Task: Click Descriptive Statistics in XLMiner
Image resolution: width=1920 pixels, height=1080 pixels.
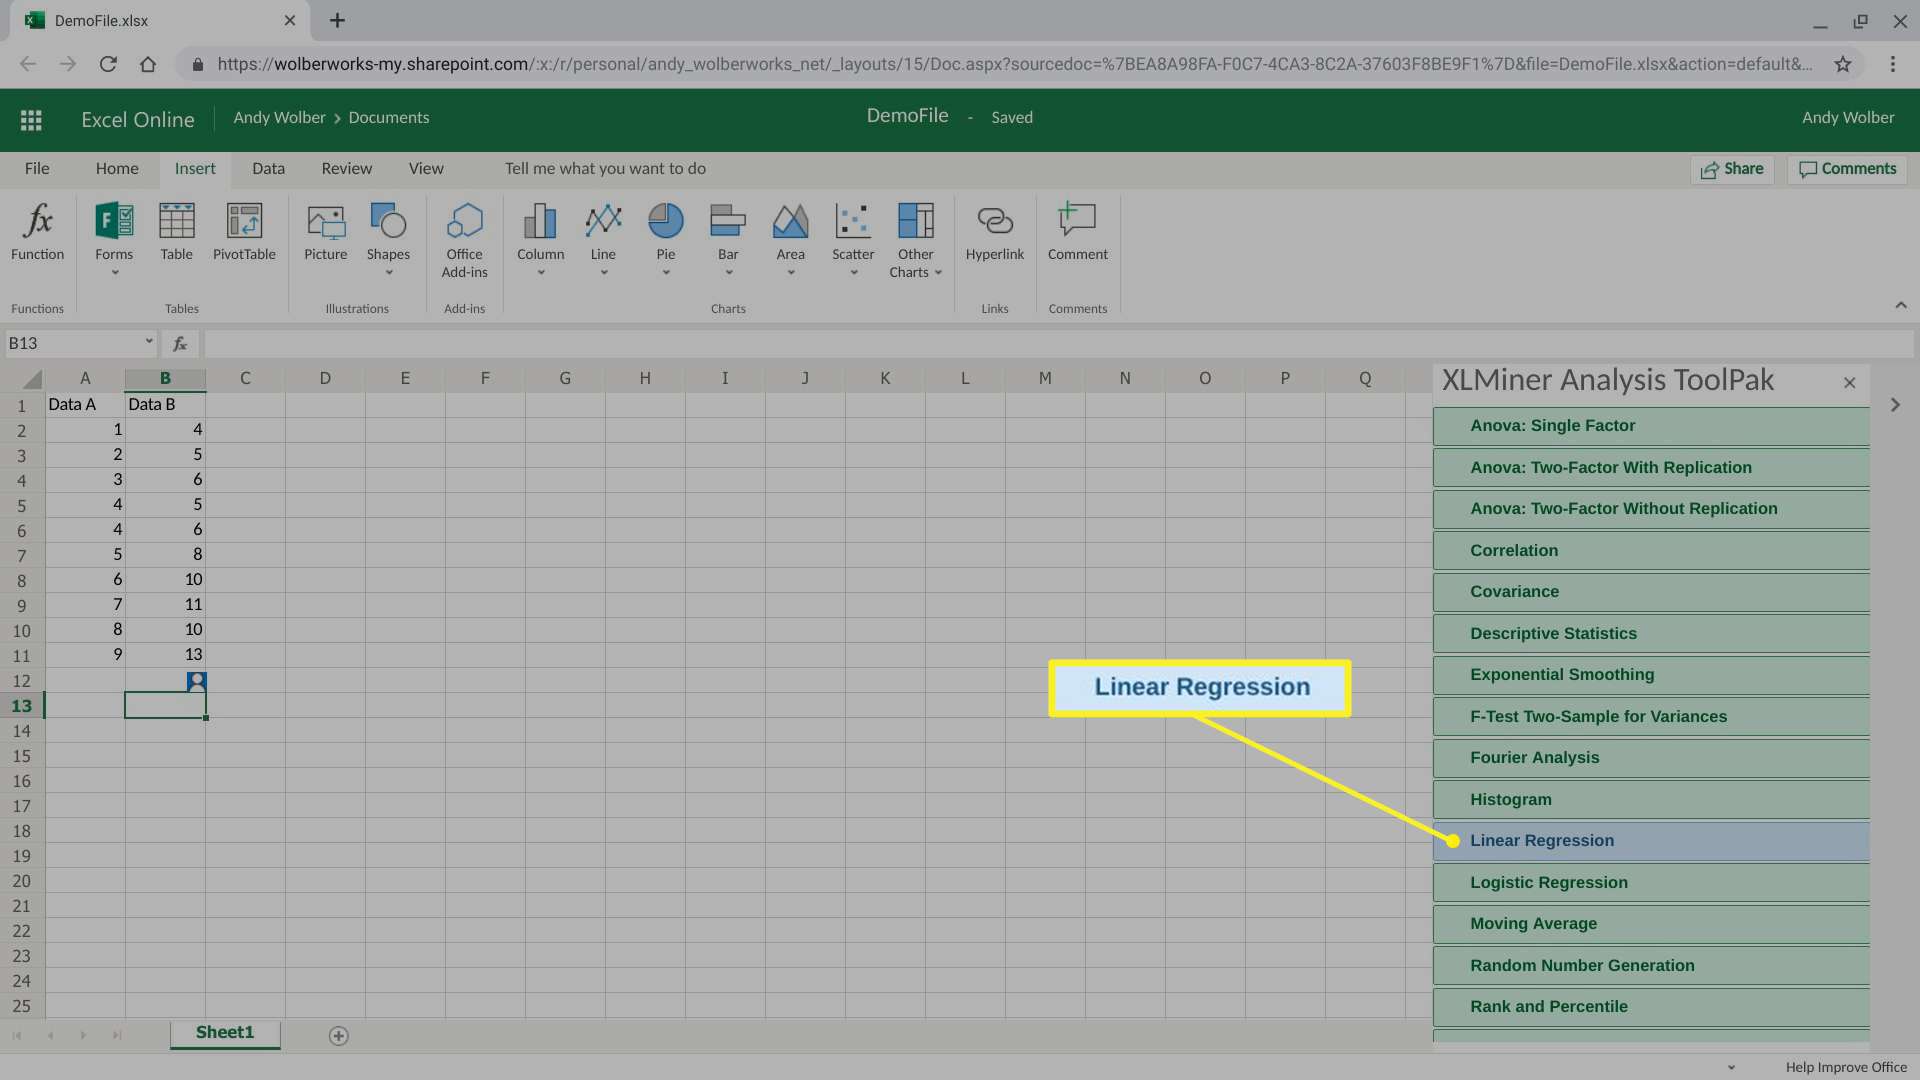Action: coord(1553,633)
